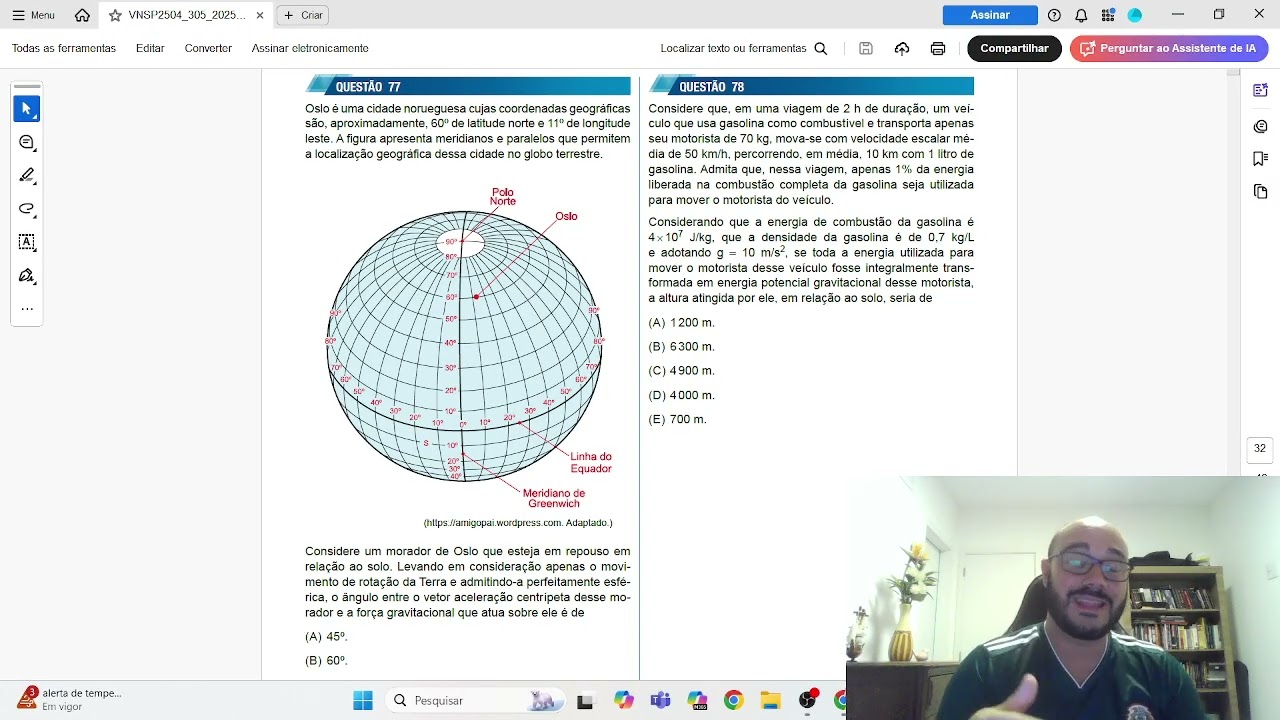
Task: Open Windows Start button
Action: point(362,700)
